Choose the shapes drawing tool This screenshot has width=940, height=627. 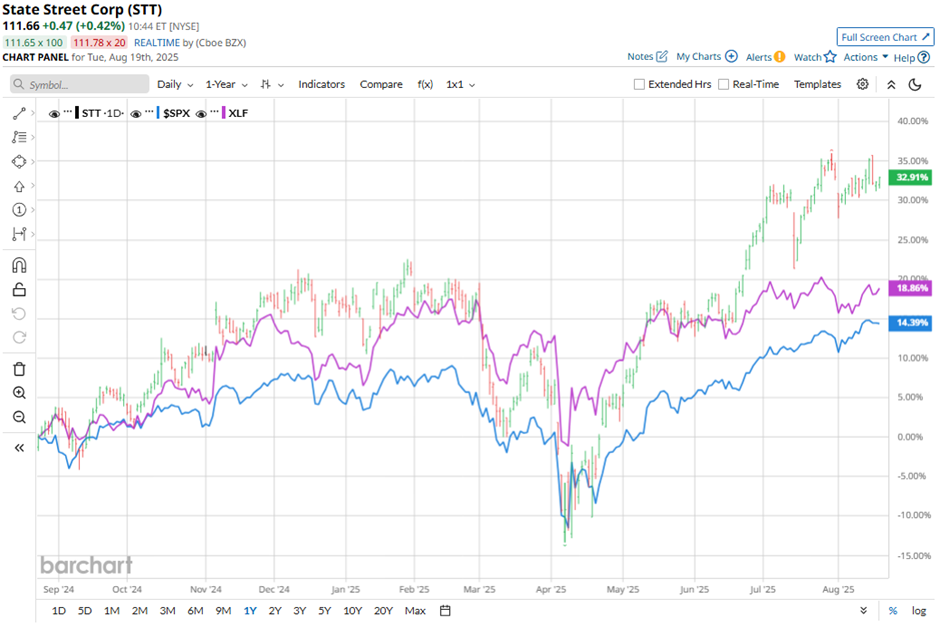tap(19, 162)
